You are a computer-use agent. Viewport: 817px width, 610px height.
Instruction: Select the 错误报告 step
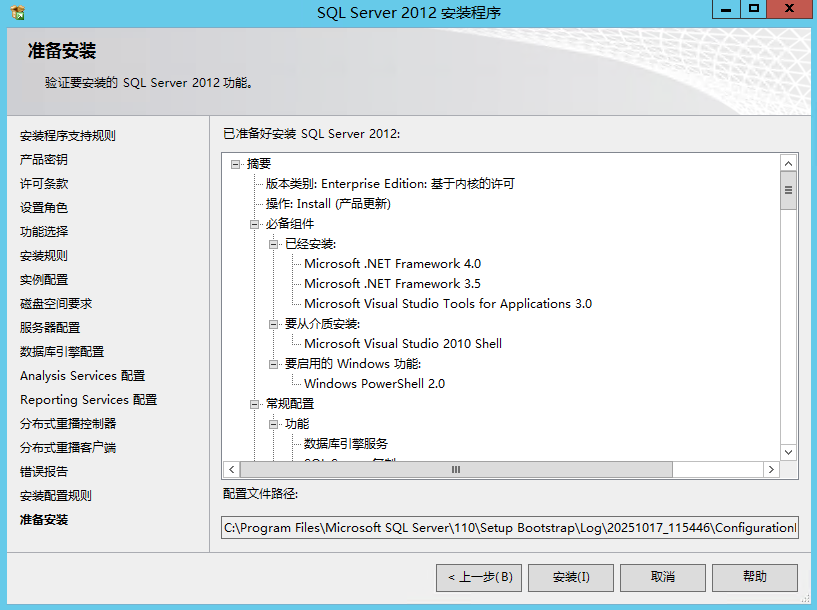pyautogui.click(x=44, y=471)
